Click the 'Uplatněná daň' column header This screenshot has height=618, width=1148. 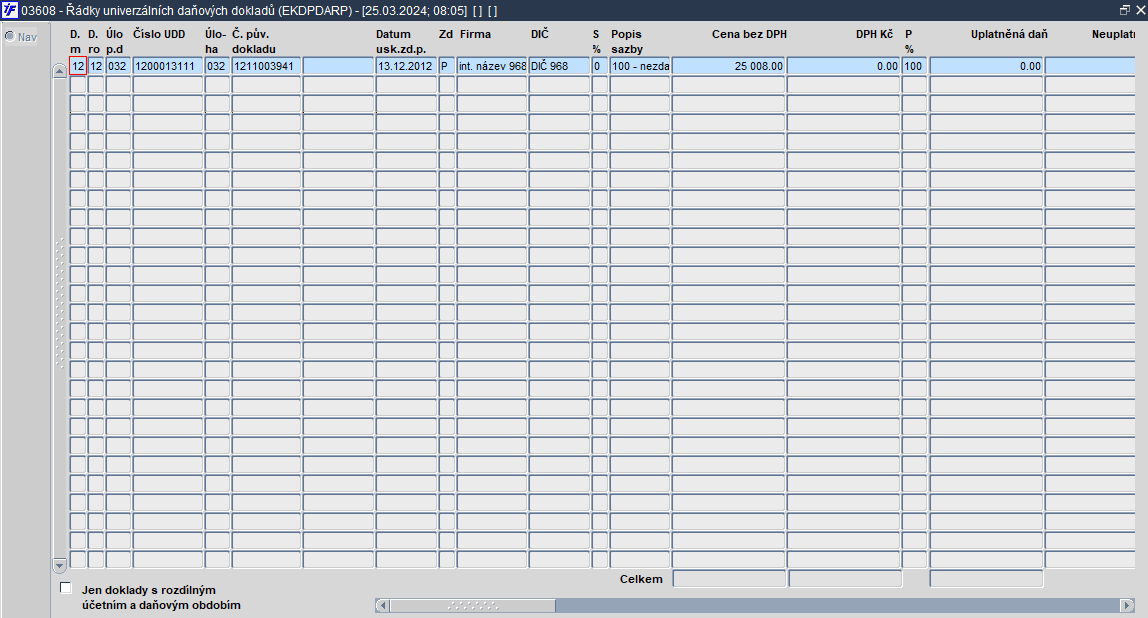pos(1009,34)
